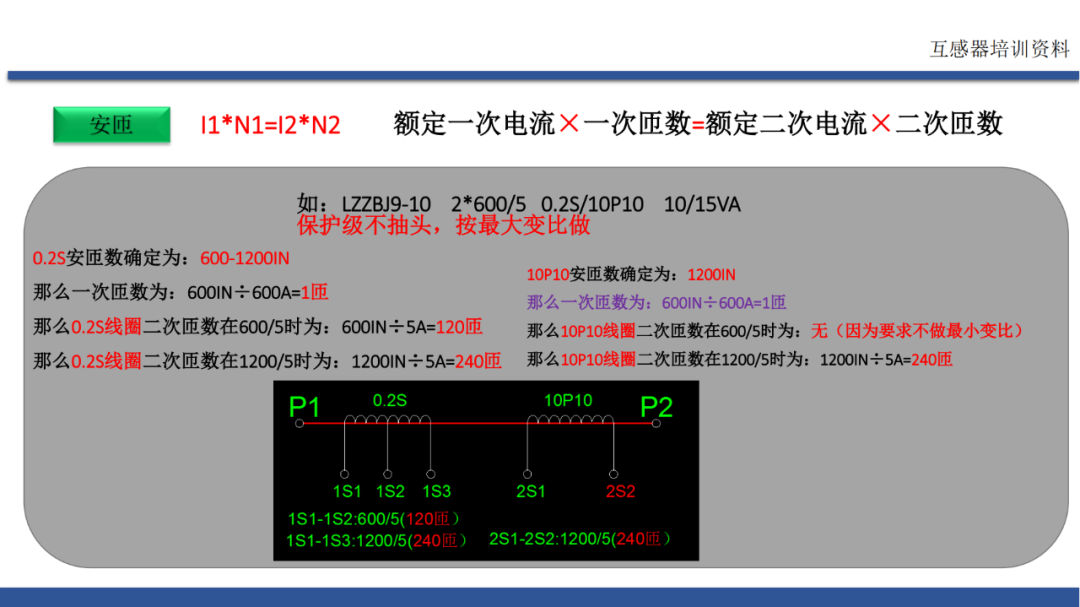Screen dimensions: 1080x607
Task: Click the green 安匝 button
Action: pos(111,125)
